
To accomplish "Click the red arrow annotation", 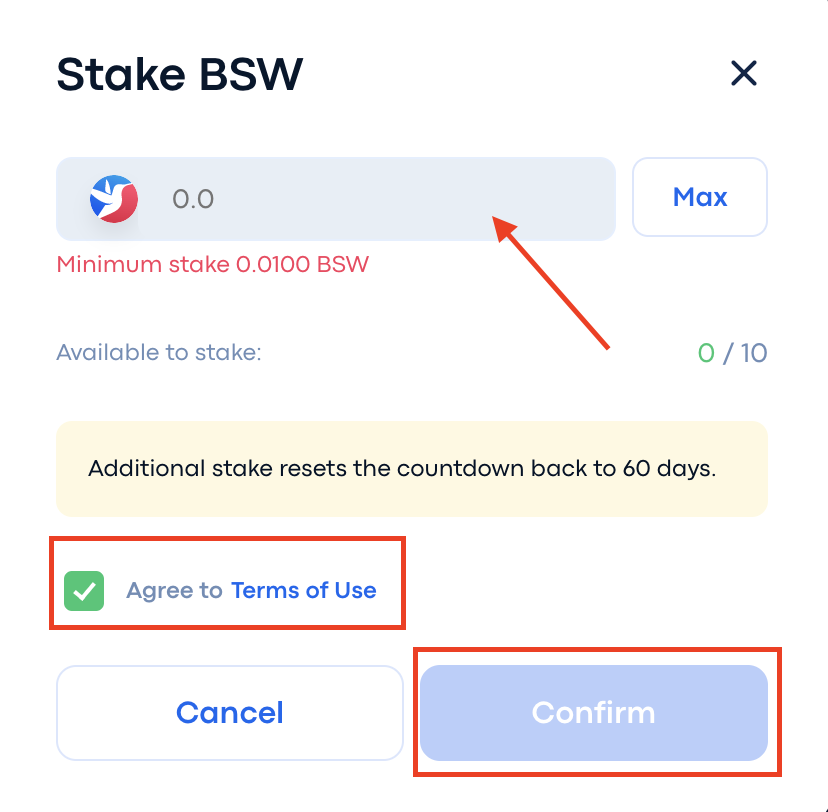I will pos(551,282).
